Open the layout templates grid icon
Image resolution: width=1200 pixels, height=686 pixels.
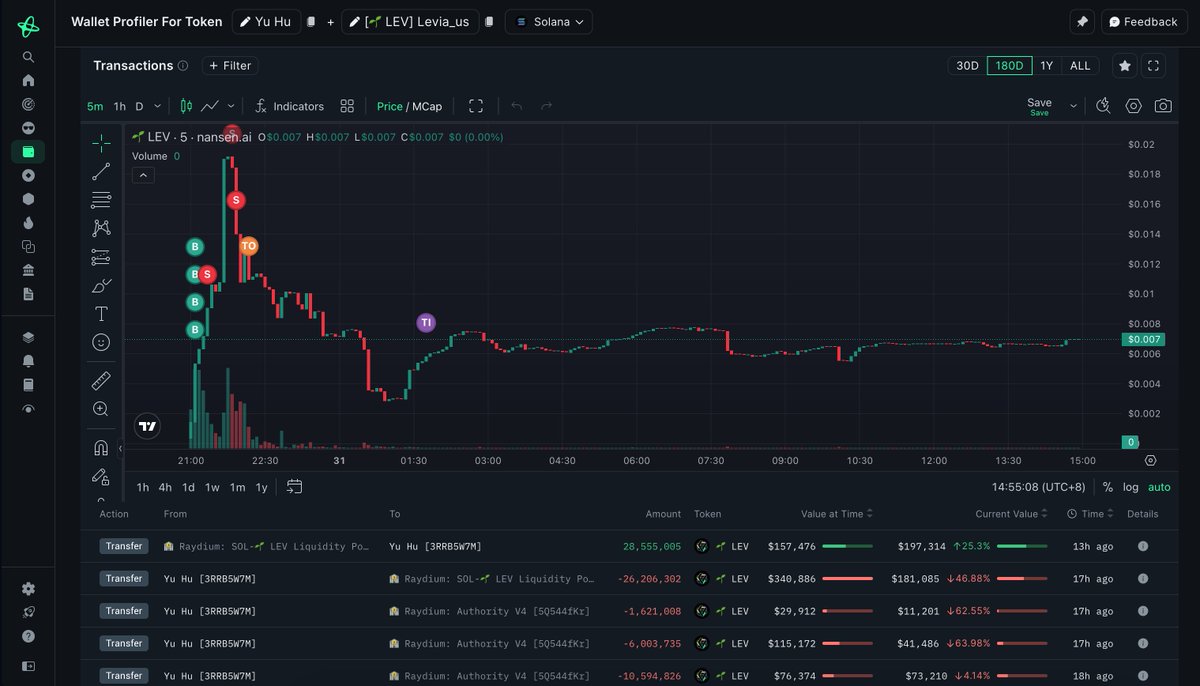click(x=347, y=106)
